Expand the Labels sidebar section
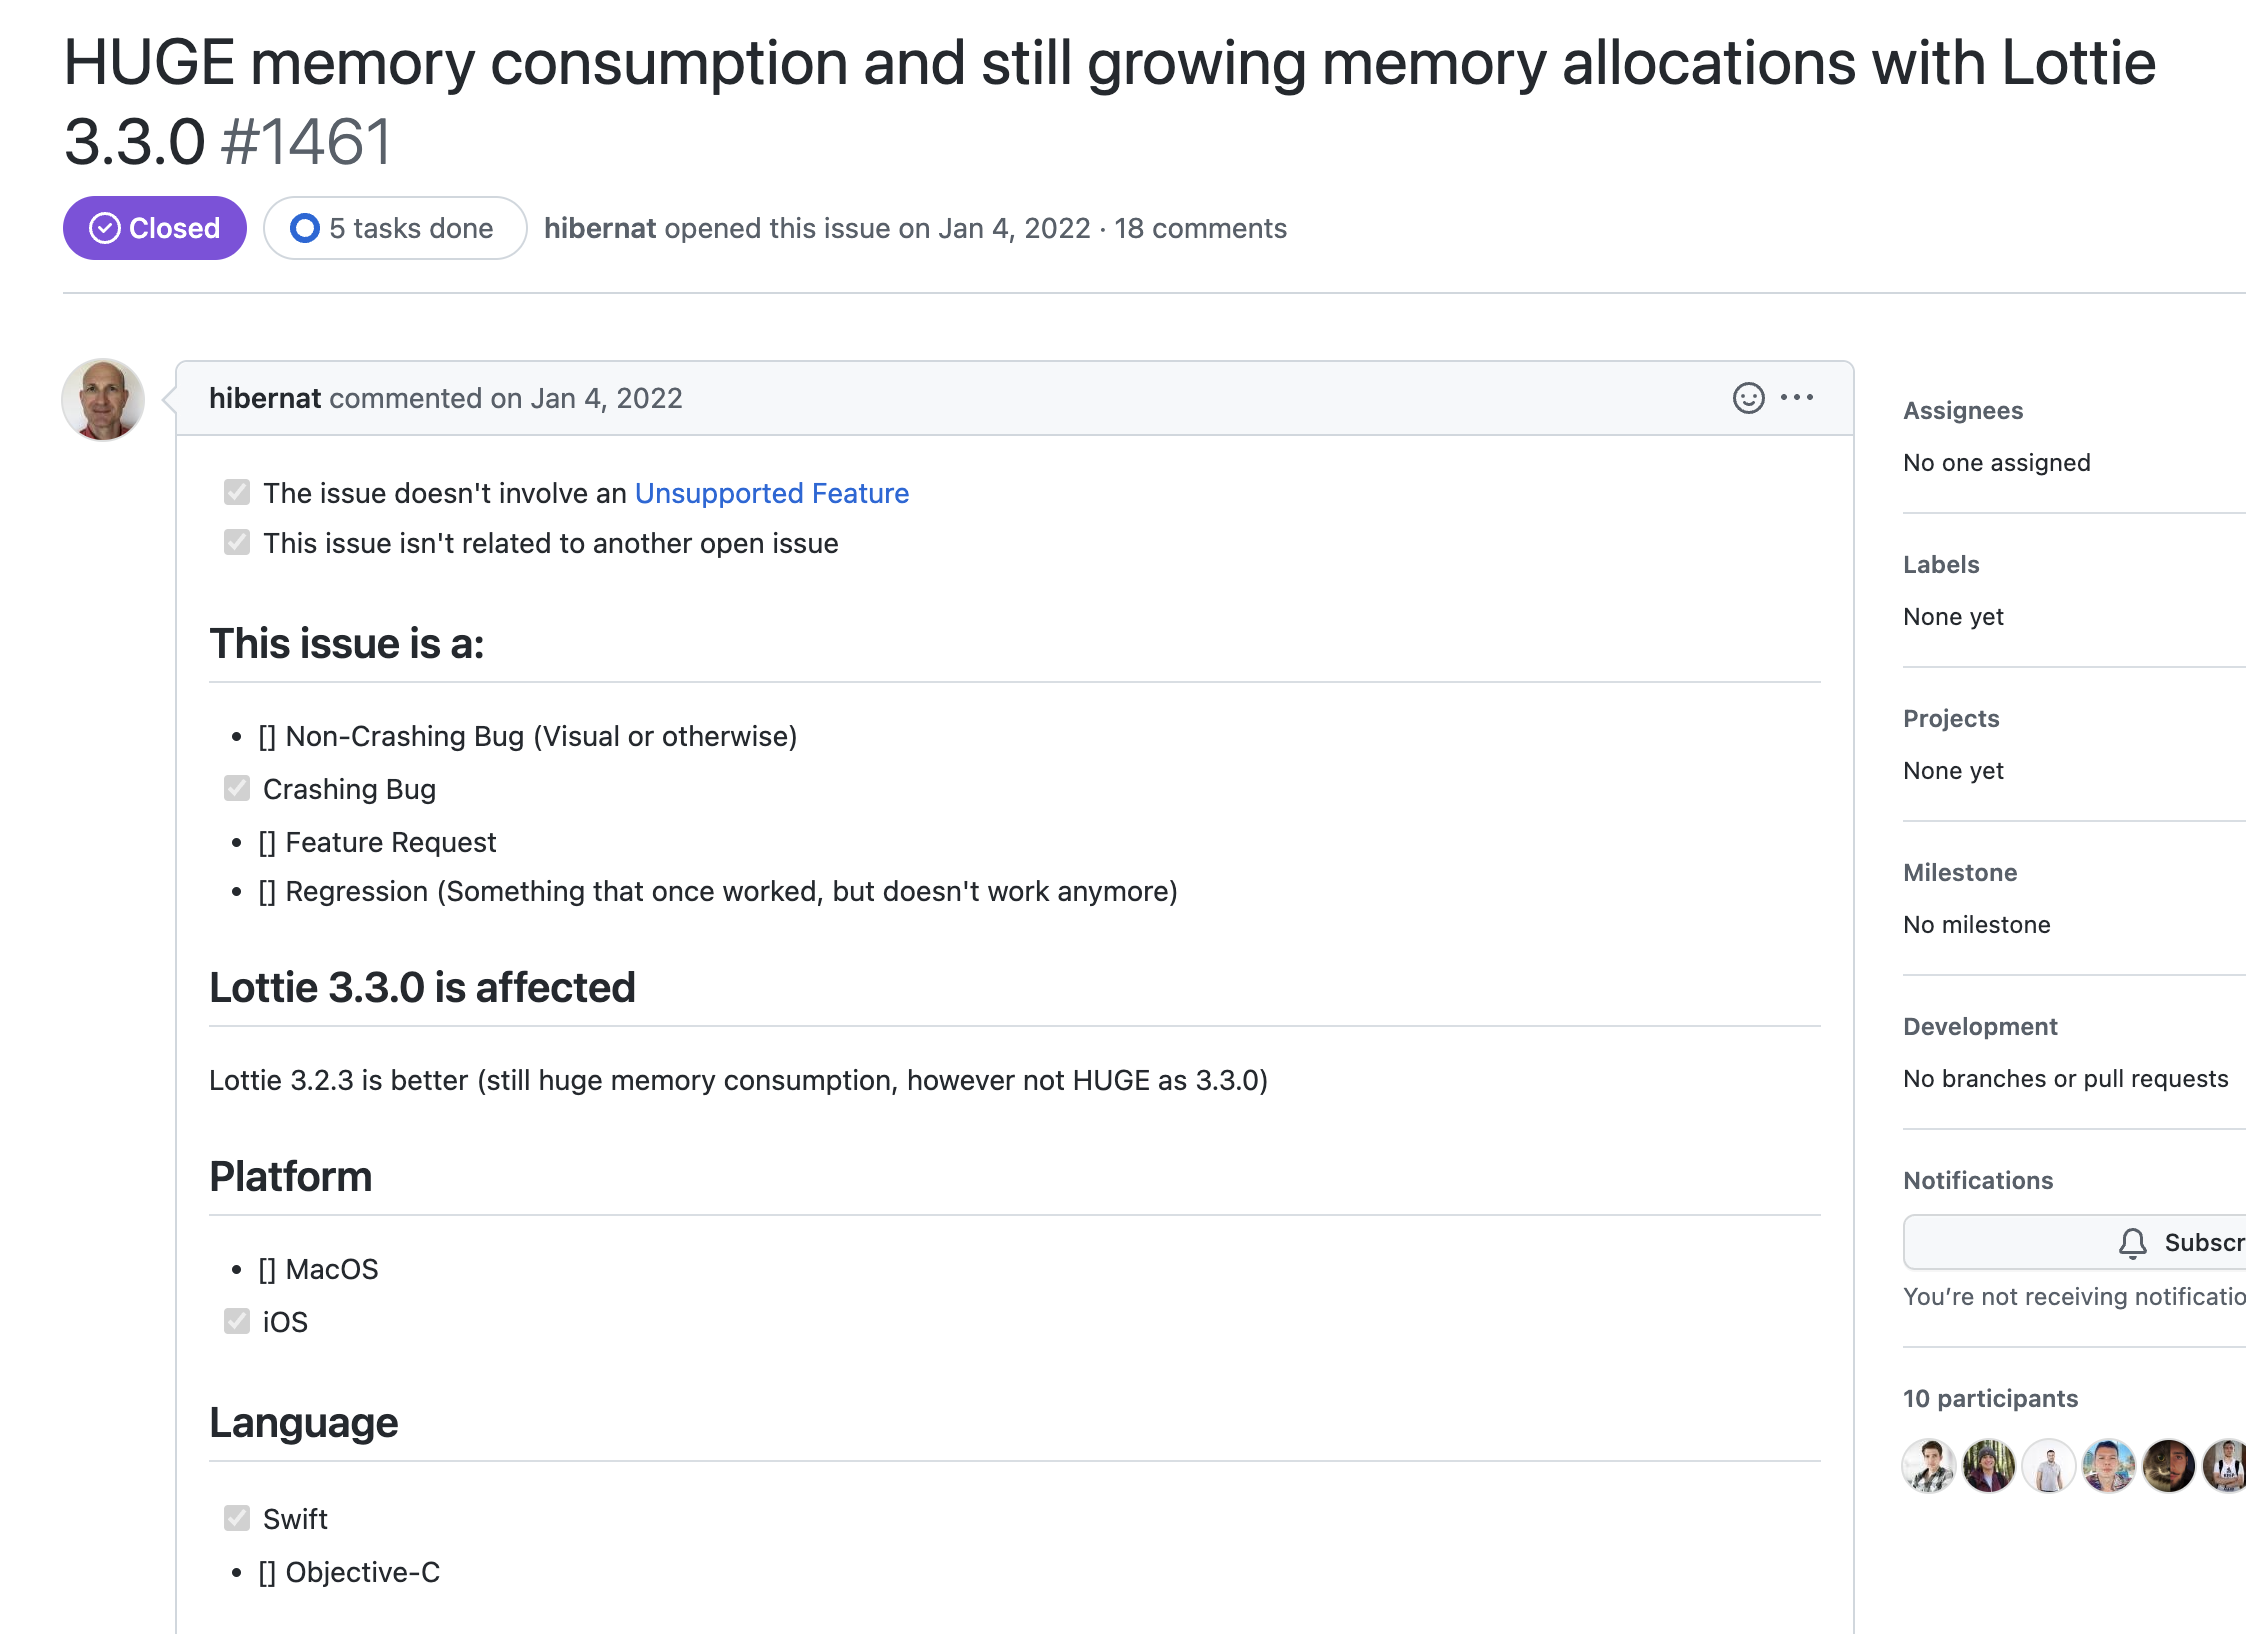The image size is (2246, 1634). (1940, 565)
